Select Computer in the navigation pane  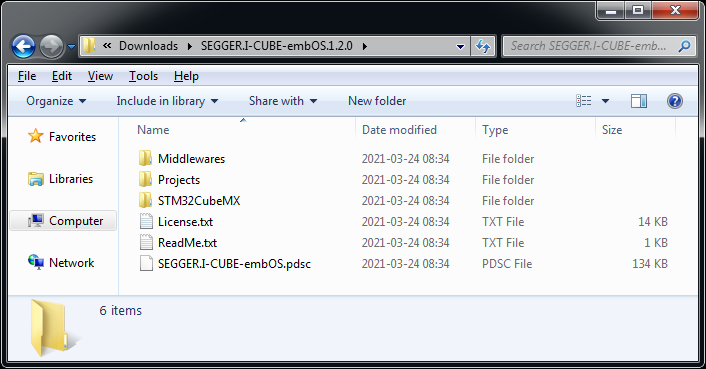pyautogui.click(x=63, y=220)
